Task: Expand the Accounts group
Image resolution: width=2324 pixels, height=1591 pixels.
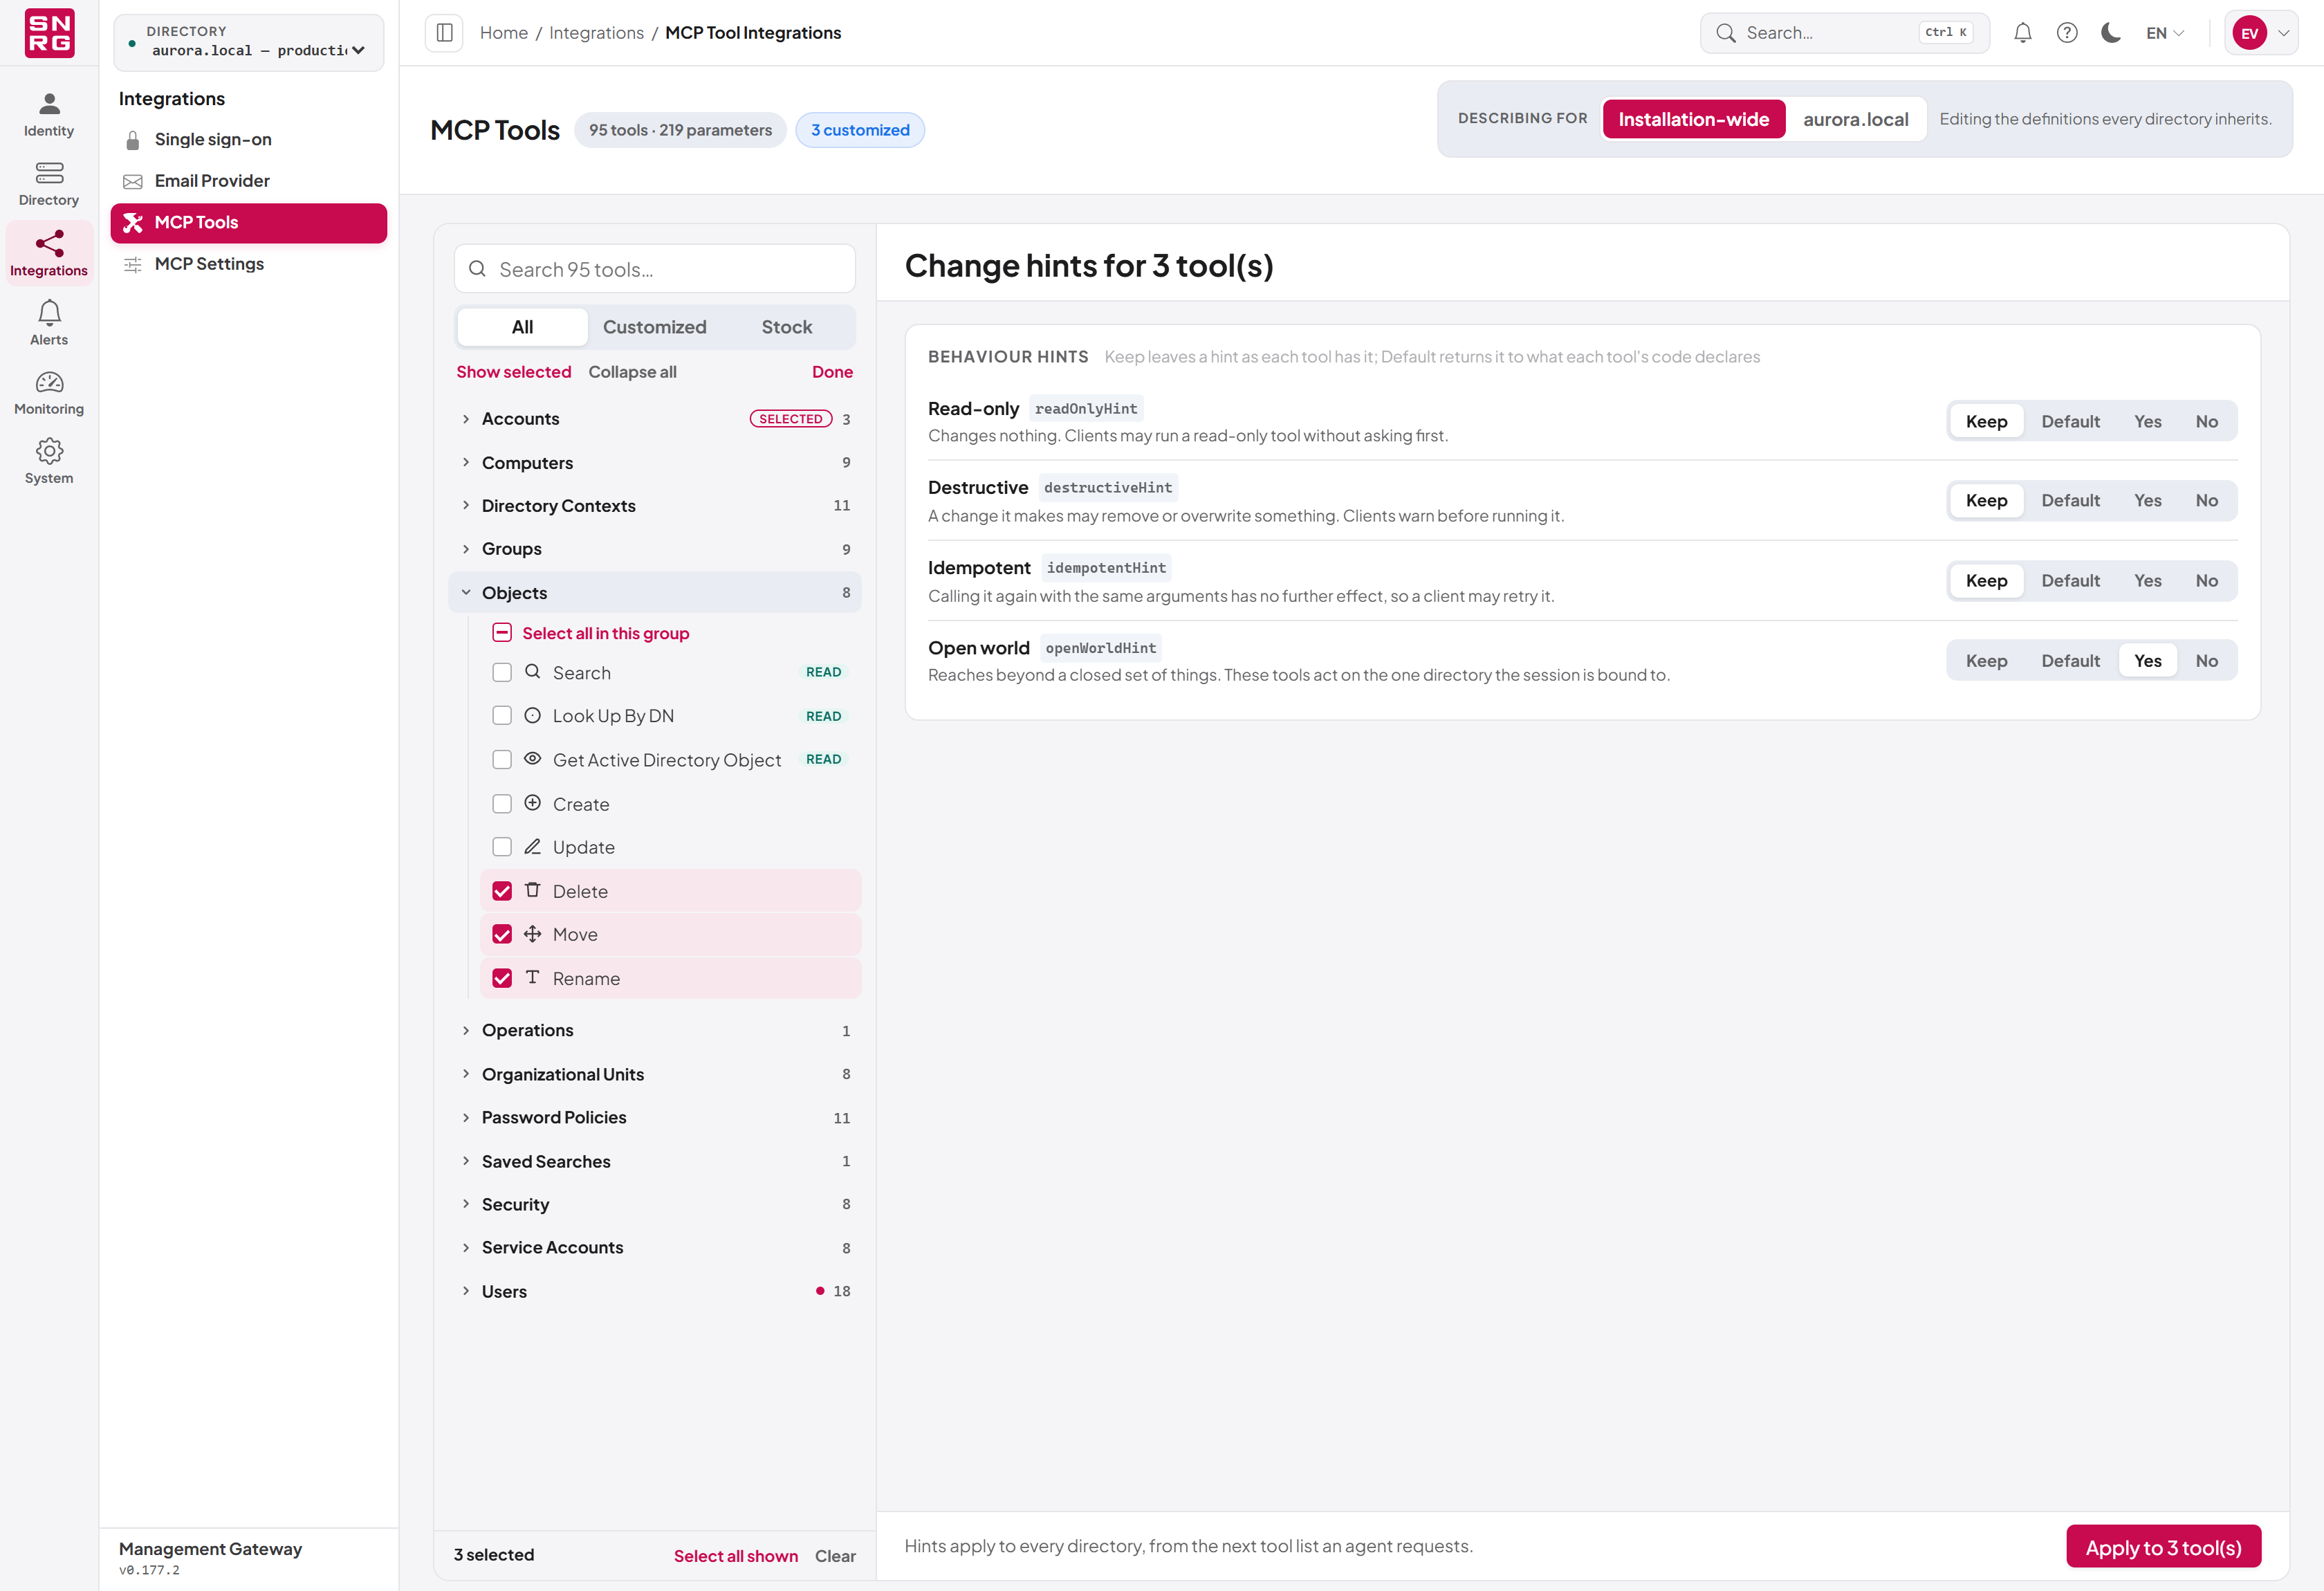Action: (655, 419)
